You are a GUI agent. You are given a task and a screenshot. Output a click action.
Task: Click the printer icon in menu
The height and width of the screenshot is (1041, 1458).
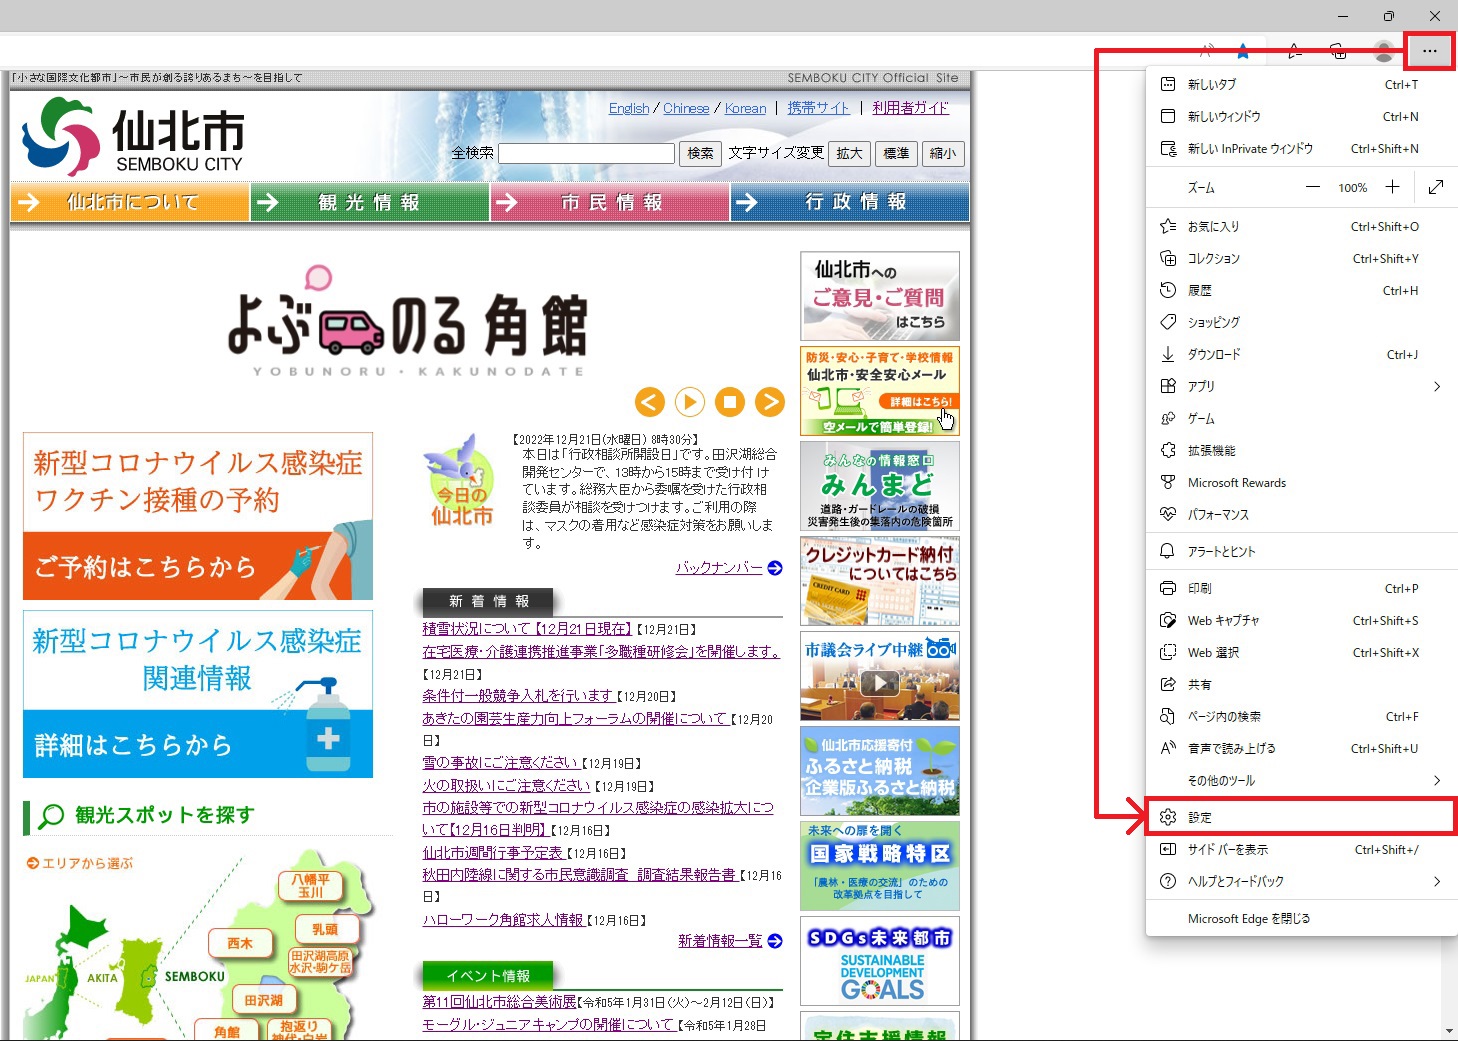coord(1167,588)
